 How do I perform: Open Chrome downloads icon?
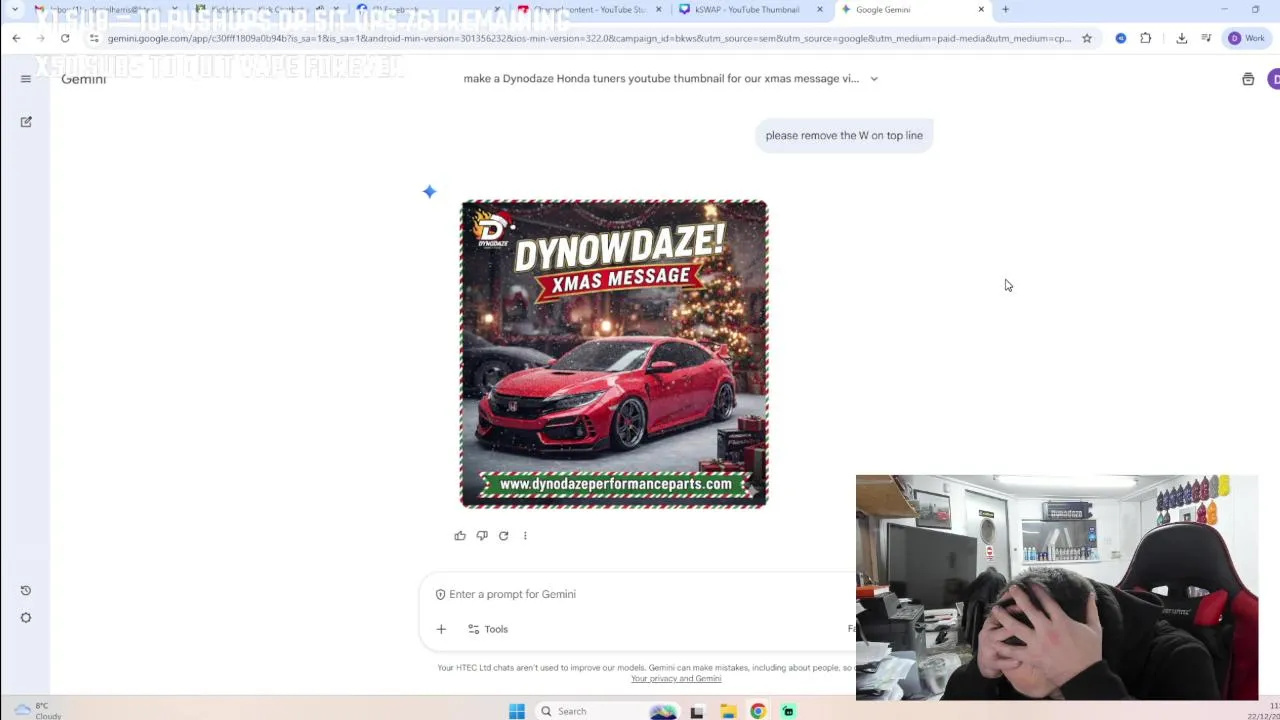[x=1182, y=38]
